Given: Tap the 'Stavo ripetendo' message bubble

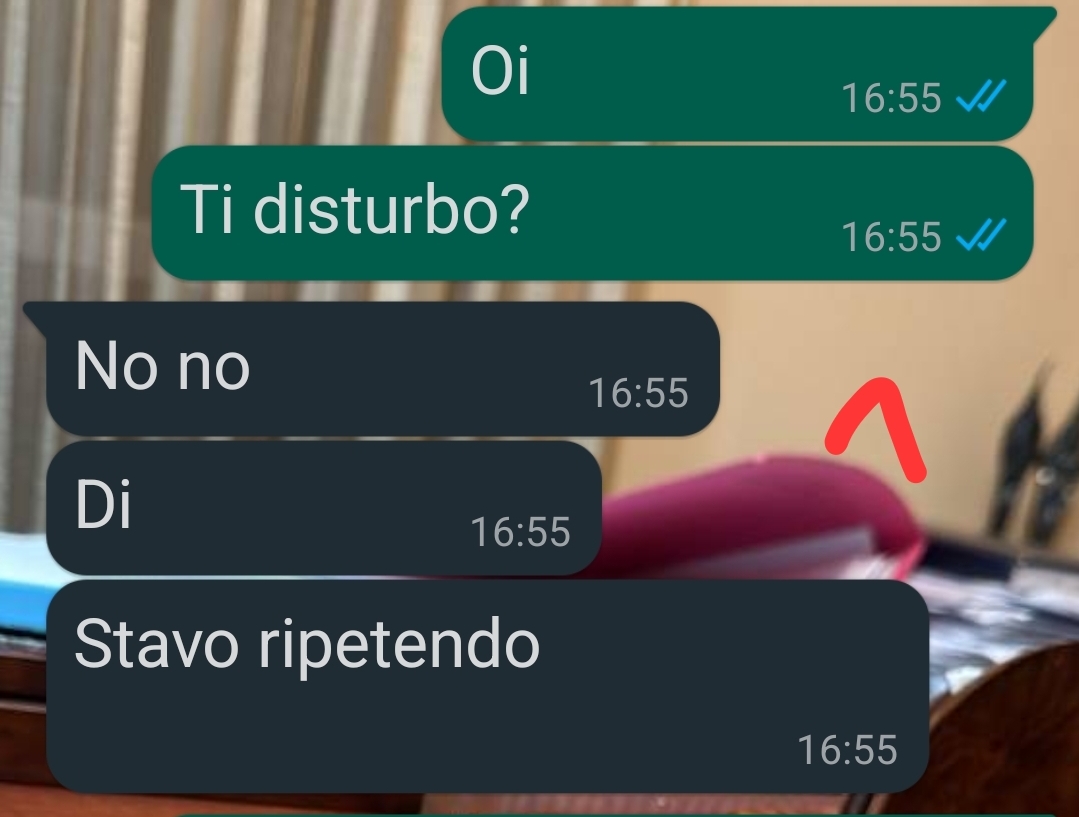Looking at the screenshot, I should tap(488, 686).
